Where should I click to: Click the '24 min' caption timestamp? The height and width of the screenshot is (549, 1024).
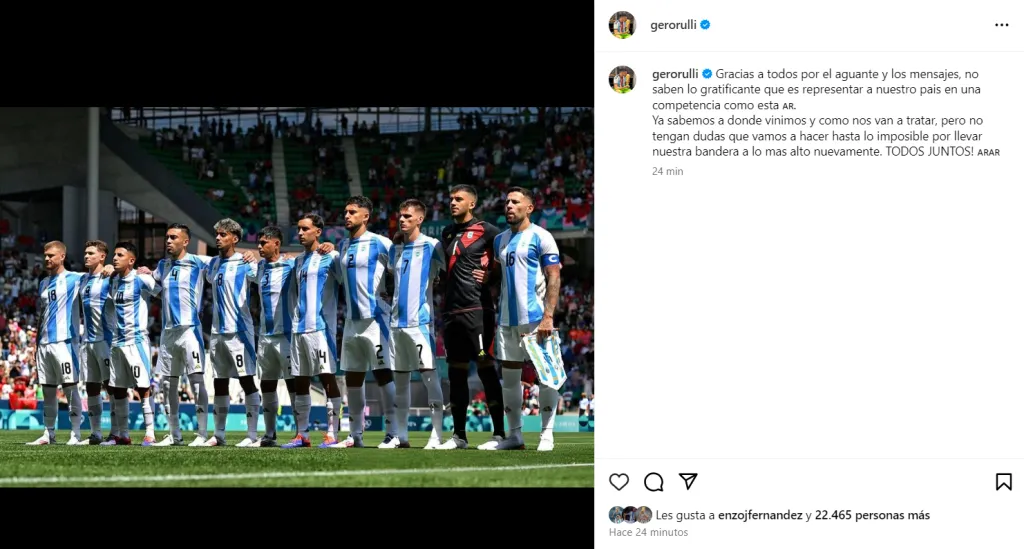(x=667, y=171)
